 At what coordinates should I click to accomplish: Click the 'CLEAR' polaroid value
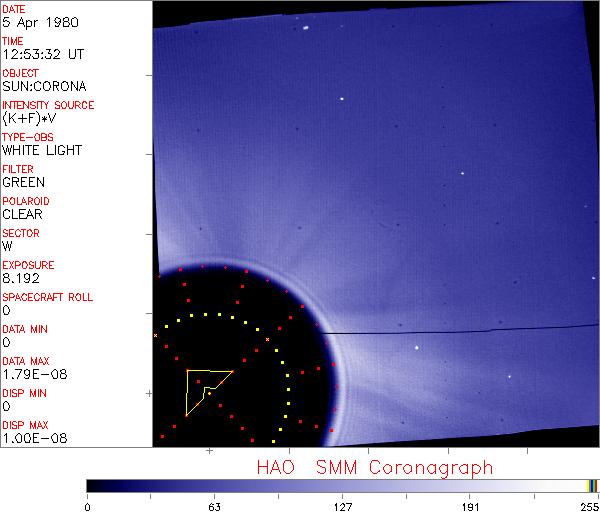pos(23,215)
